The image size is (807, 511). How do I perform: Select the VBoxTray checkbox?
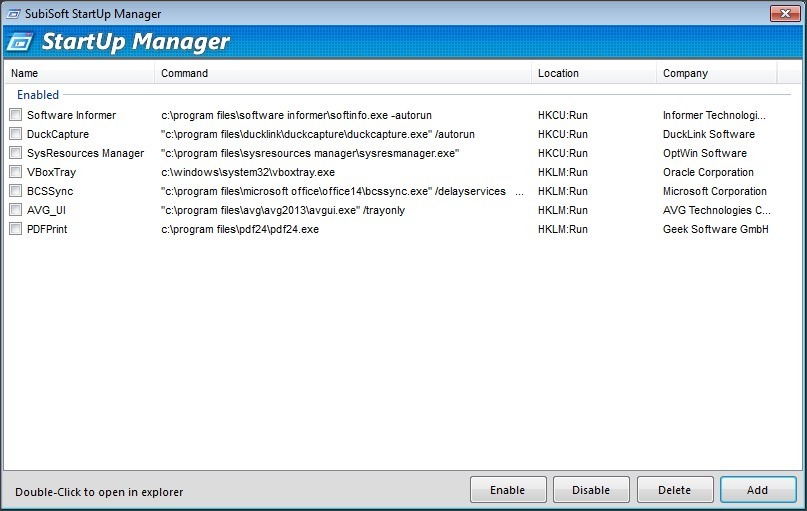15,172
